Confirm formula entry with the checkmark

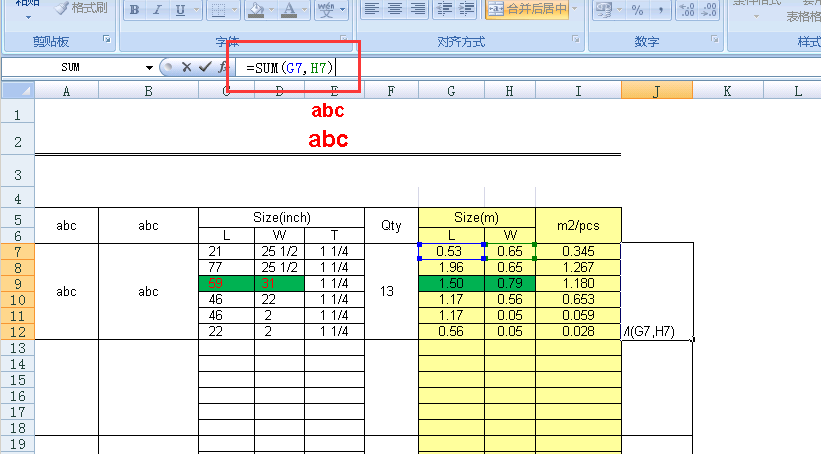coord(205,67)
